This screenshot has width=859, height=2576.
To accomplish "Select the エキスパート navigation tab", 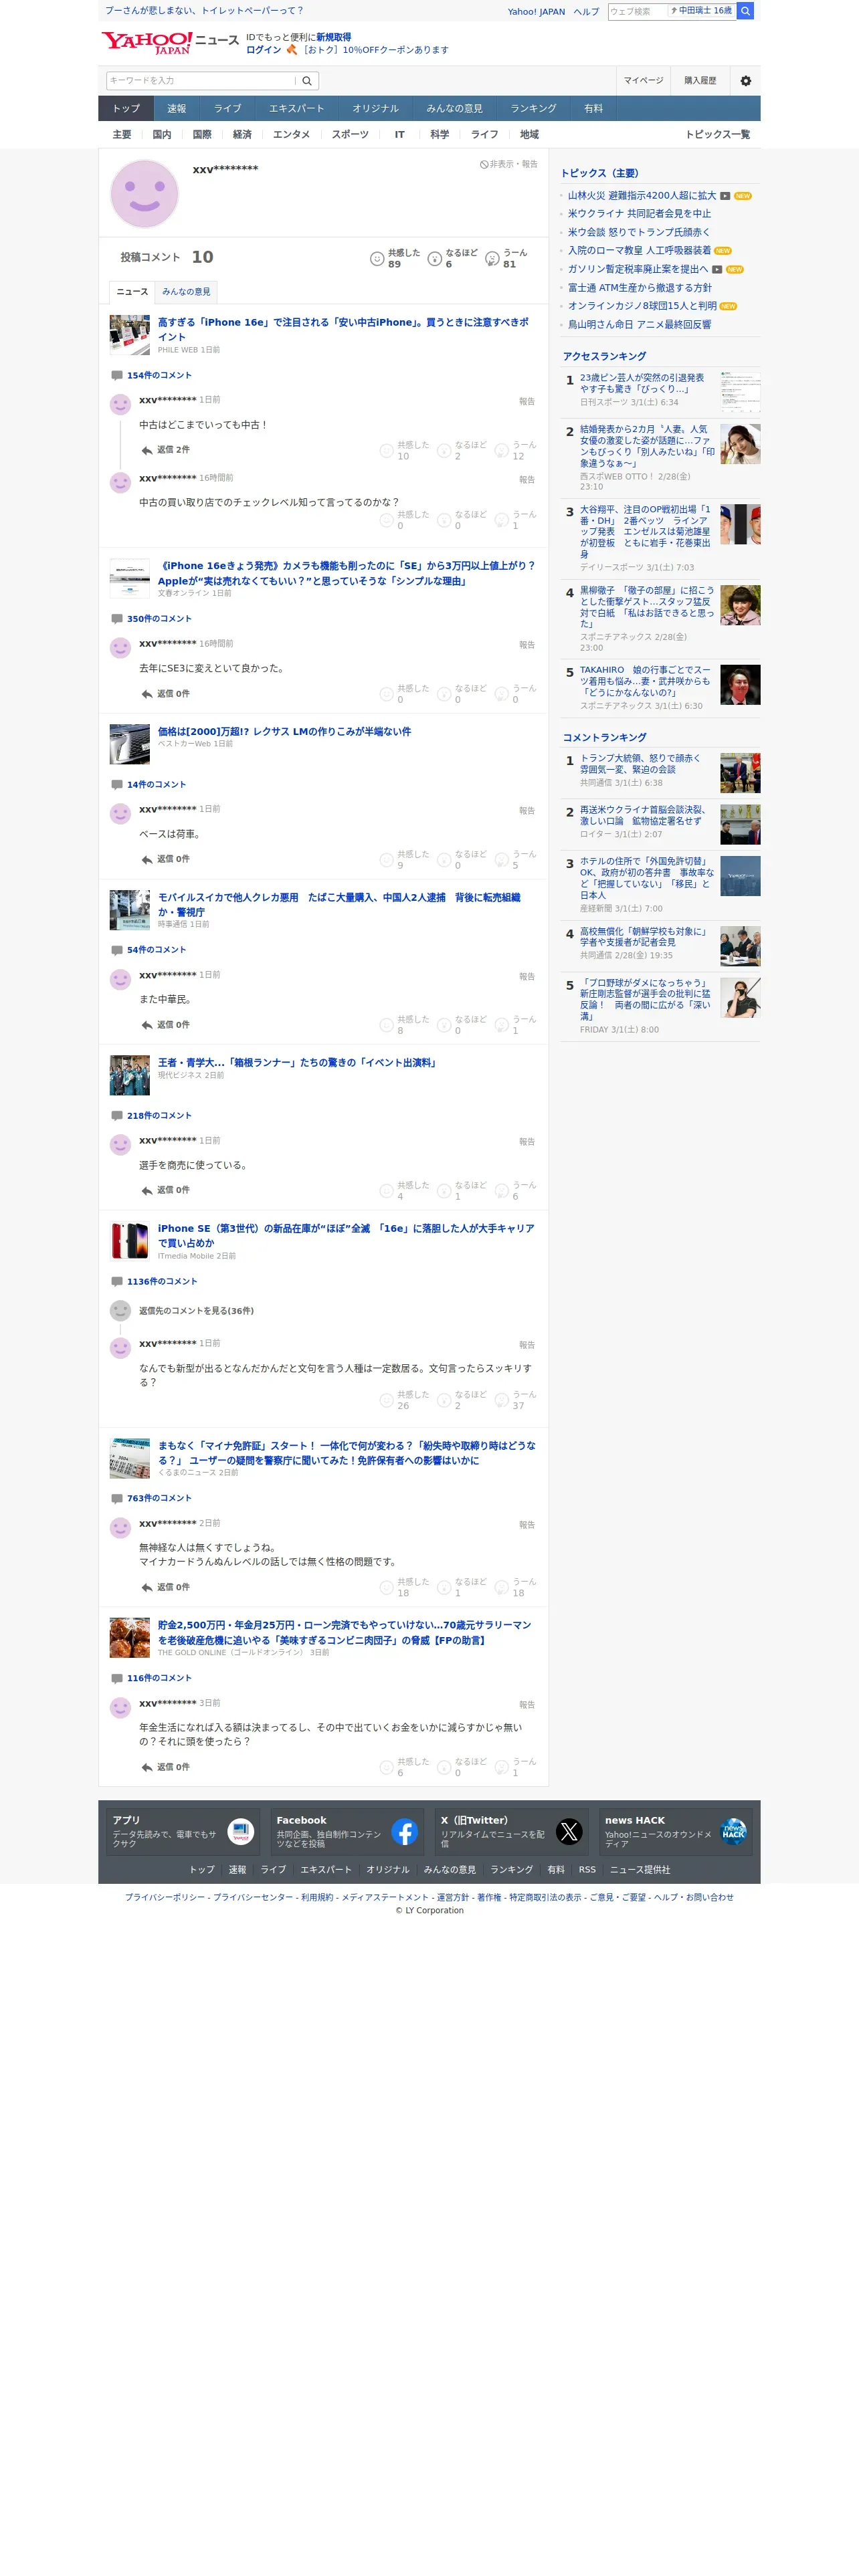I will pyautogui.click(x=296, y=108).
